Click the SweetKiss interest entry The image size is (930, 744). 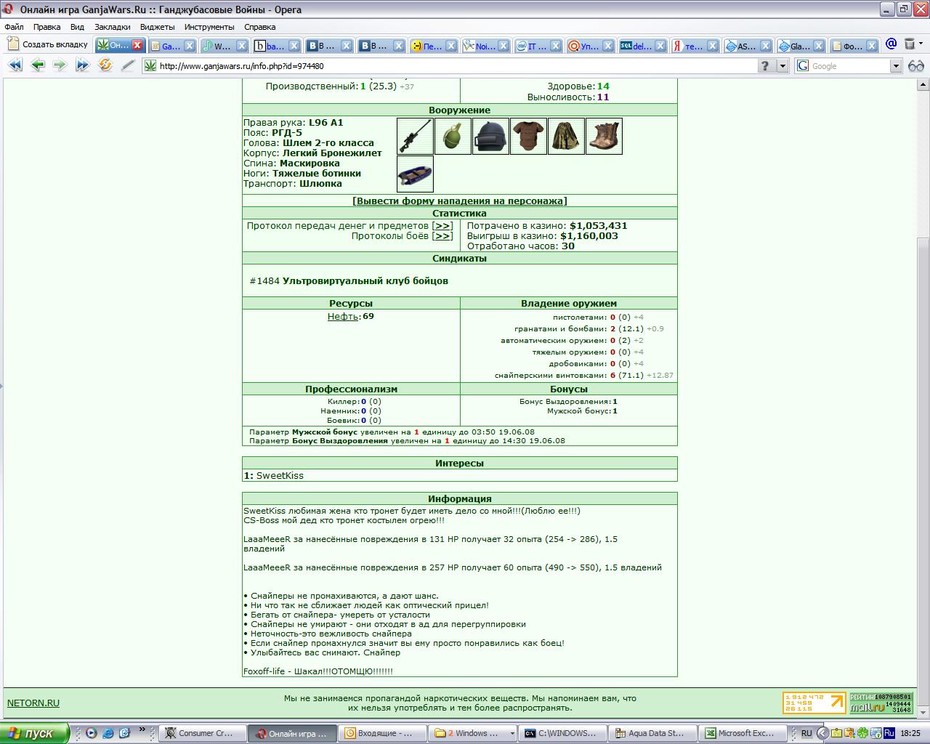point(279,475)
